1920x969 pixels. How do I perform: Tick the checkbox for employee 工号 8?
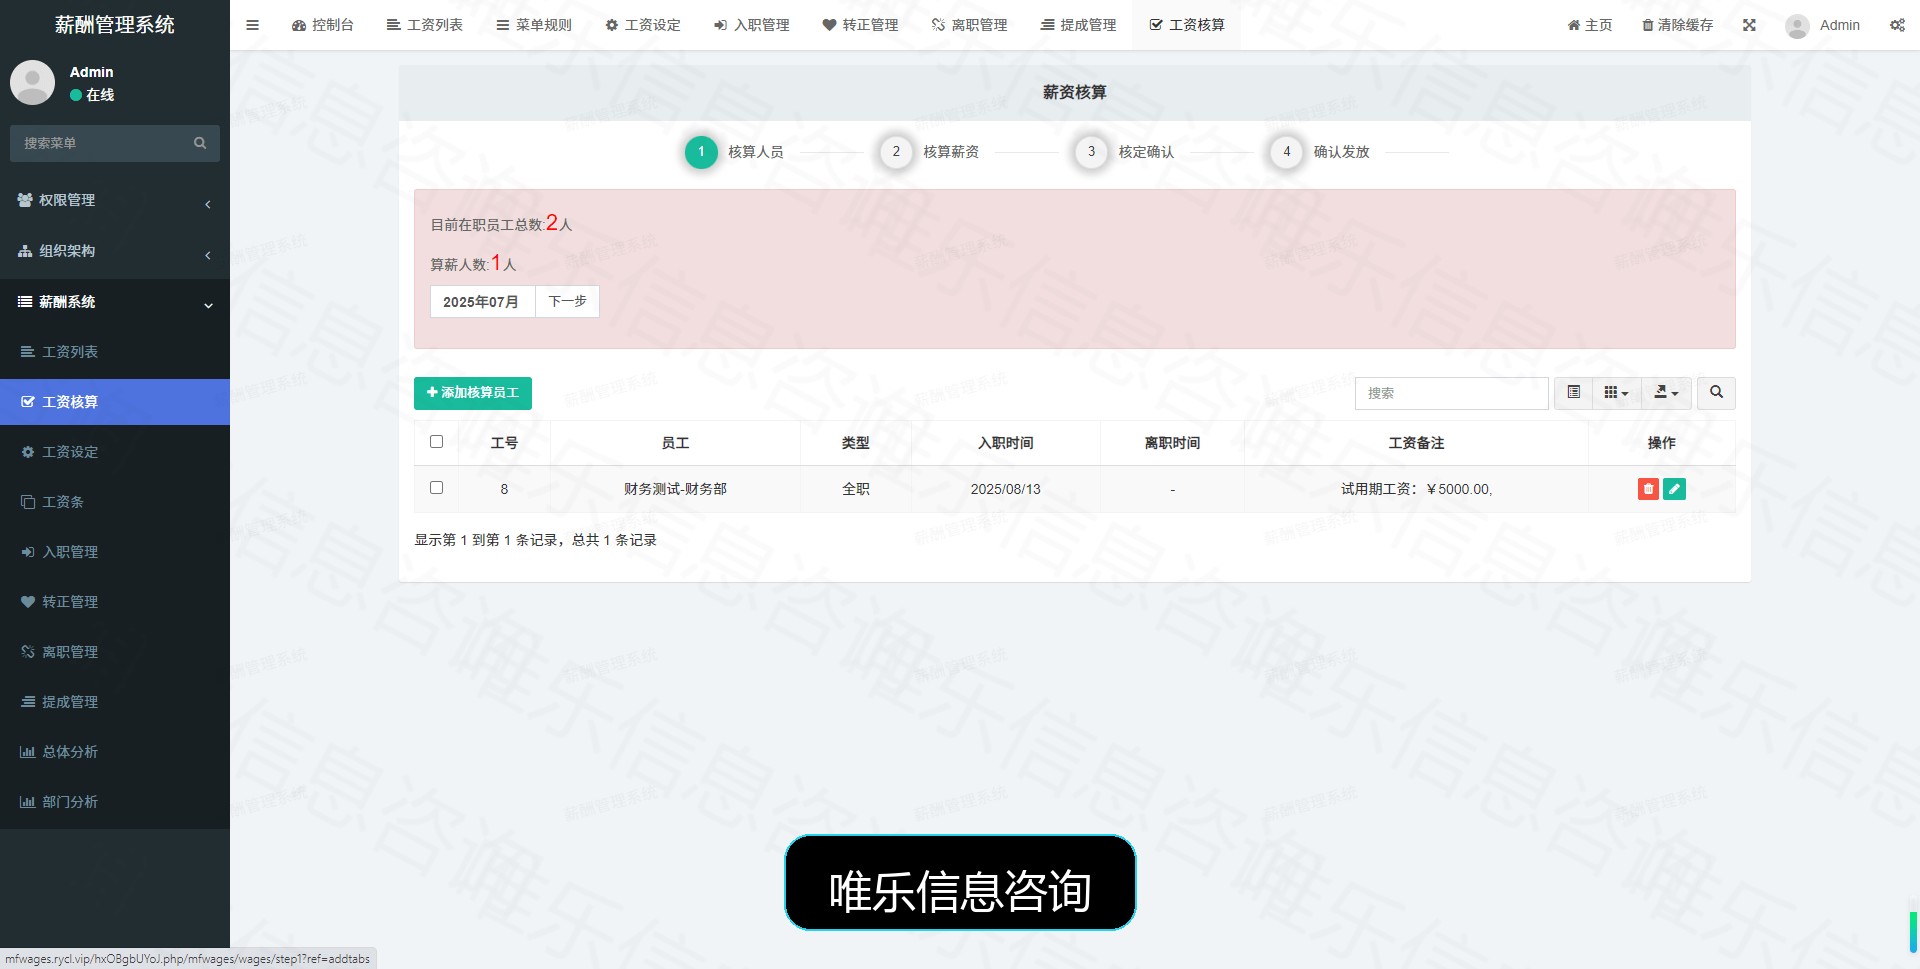point(436,488)
